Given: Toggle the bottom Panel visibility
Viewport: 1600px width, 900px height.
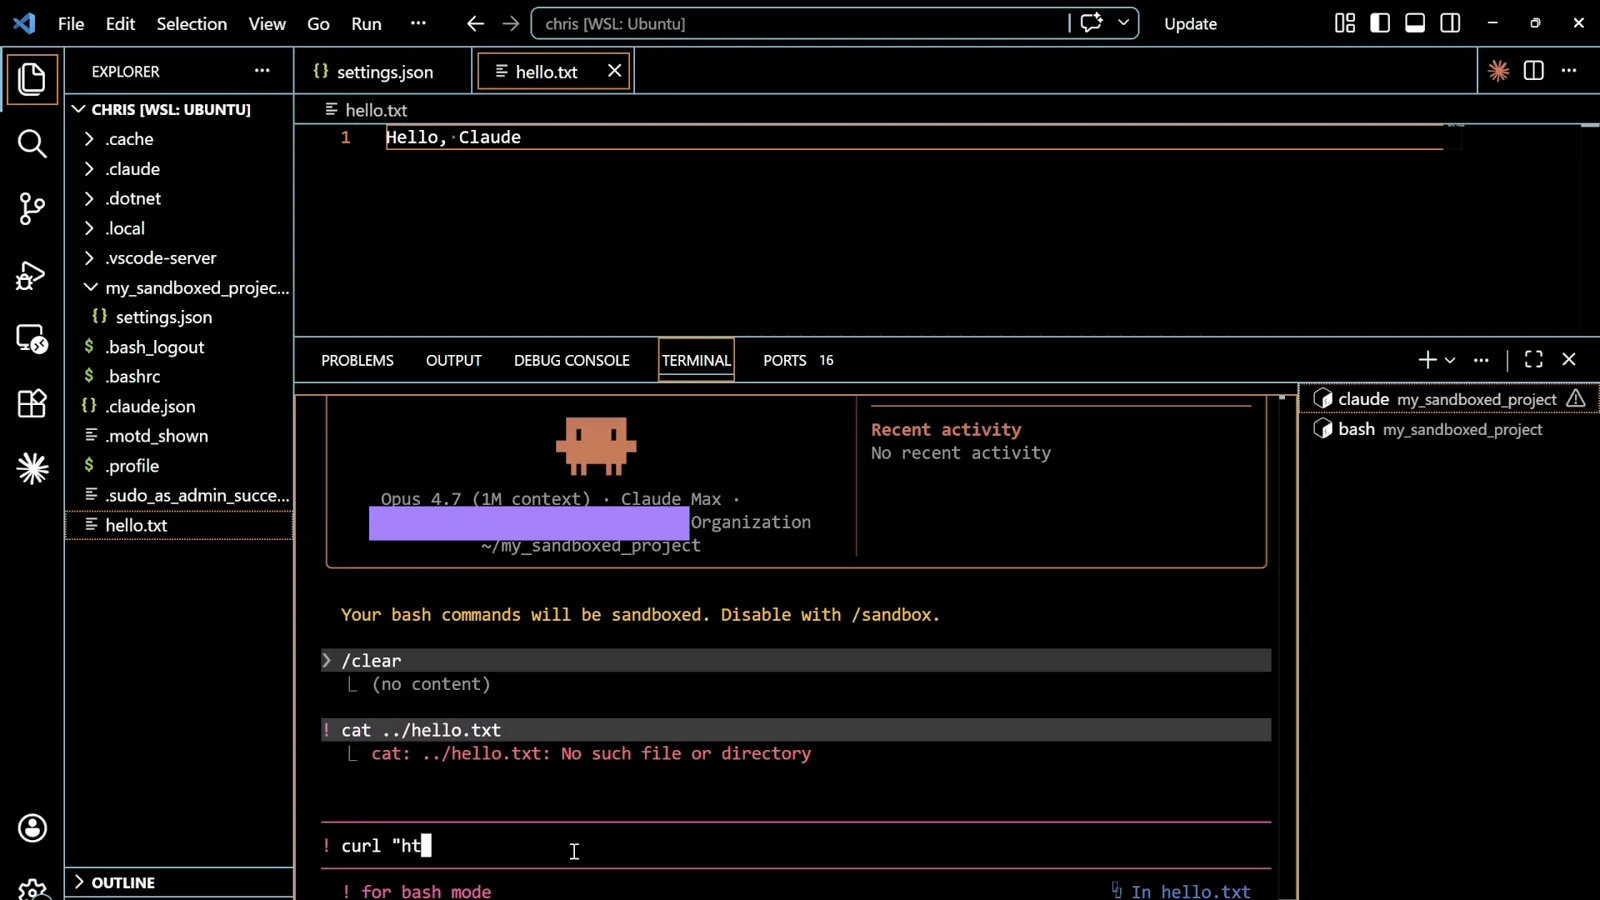Looking at the screenshot, I should [x=1415, y=23].
